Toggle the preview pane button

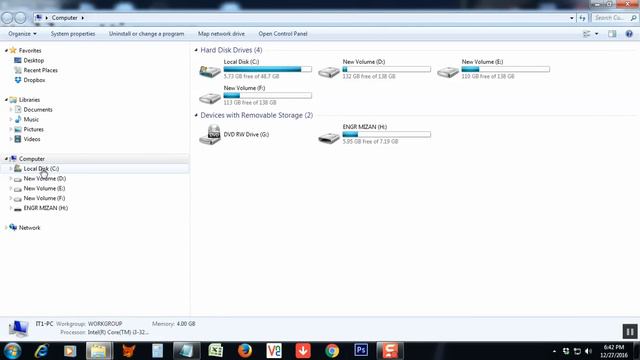tap(612, 34)
